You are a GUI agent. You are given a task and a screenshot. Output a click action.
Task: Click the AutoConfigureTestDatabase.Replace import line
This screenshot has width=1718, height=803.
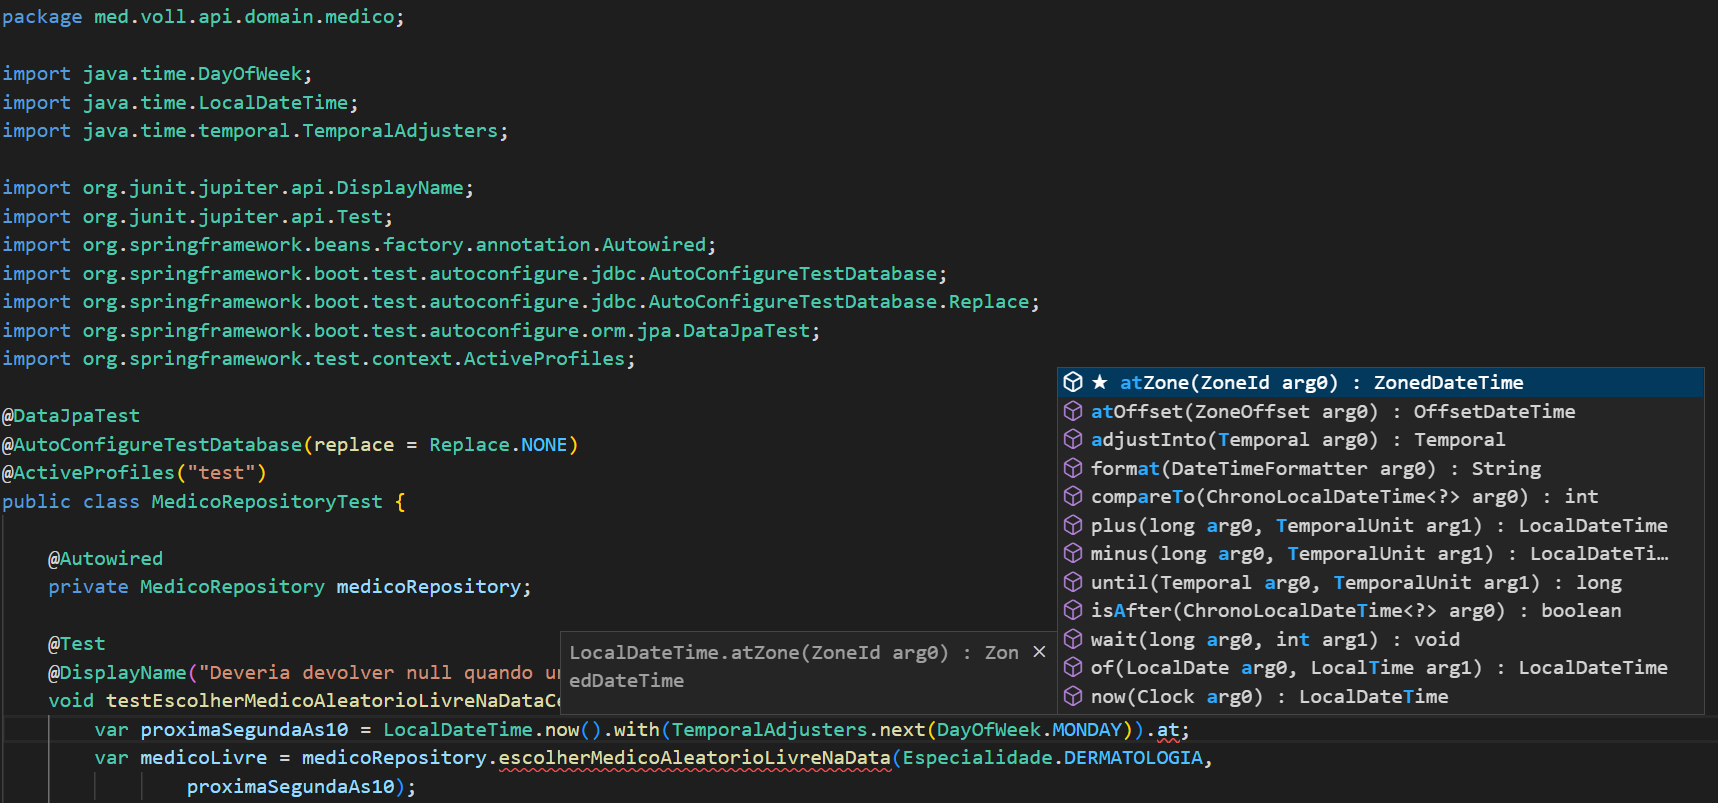tap(521, 302)
